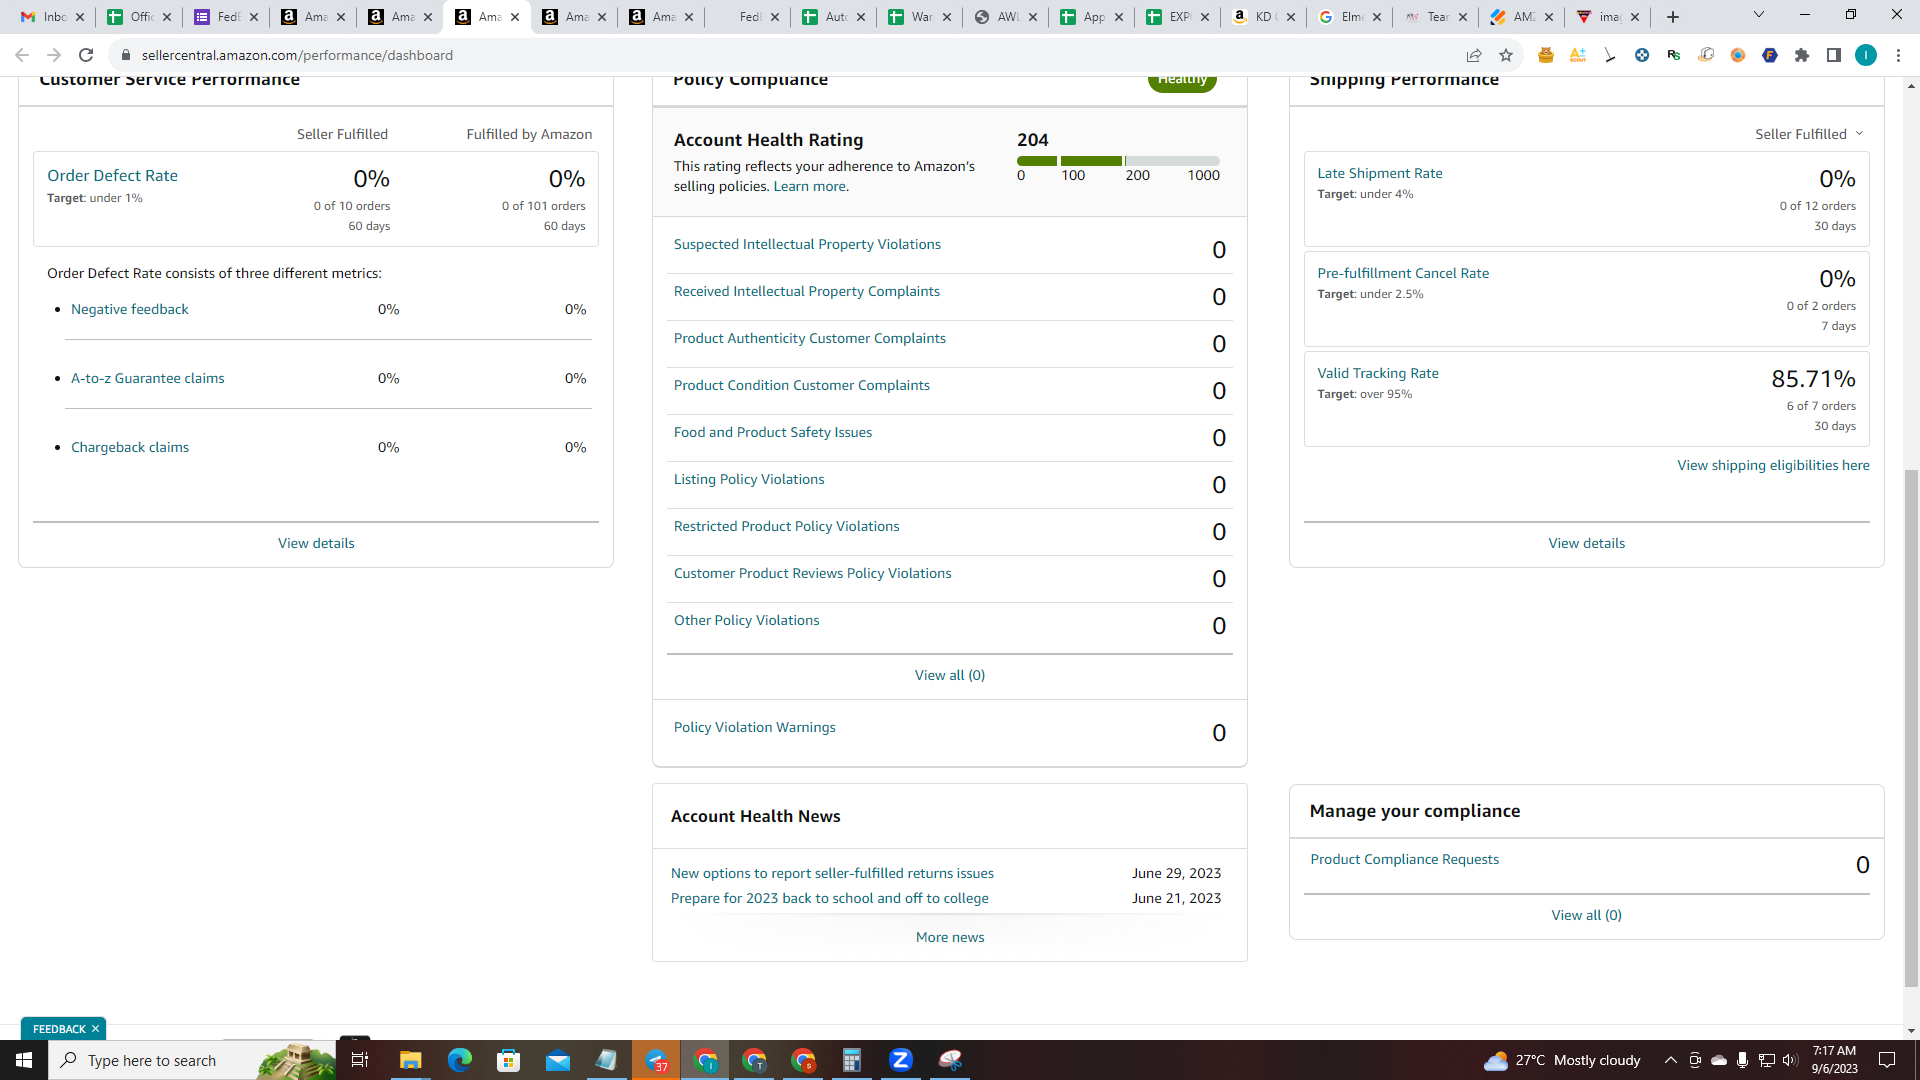Open Task View on the taskbar
Screen dimensions: 1920x1080
[x=360, y=1060]
